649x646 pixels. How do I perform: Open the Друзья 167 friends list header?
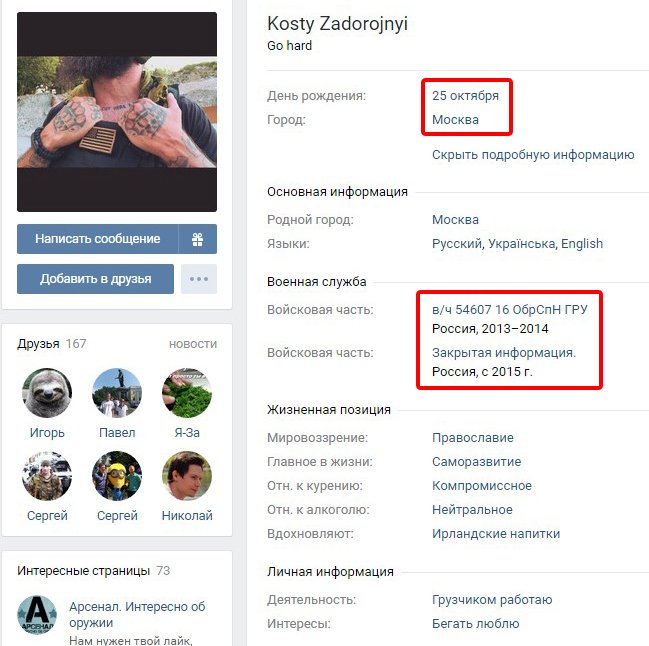(x=52, y=343)
